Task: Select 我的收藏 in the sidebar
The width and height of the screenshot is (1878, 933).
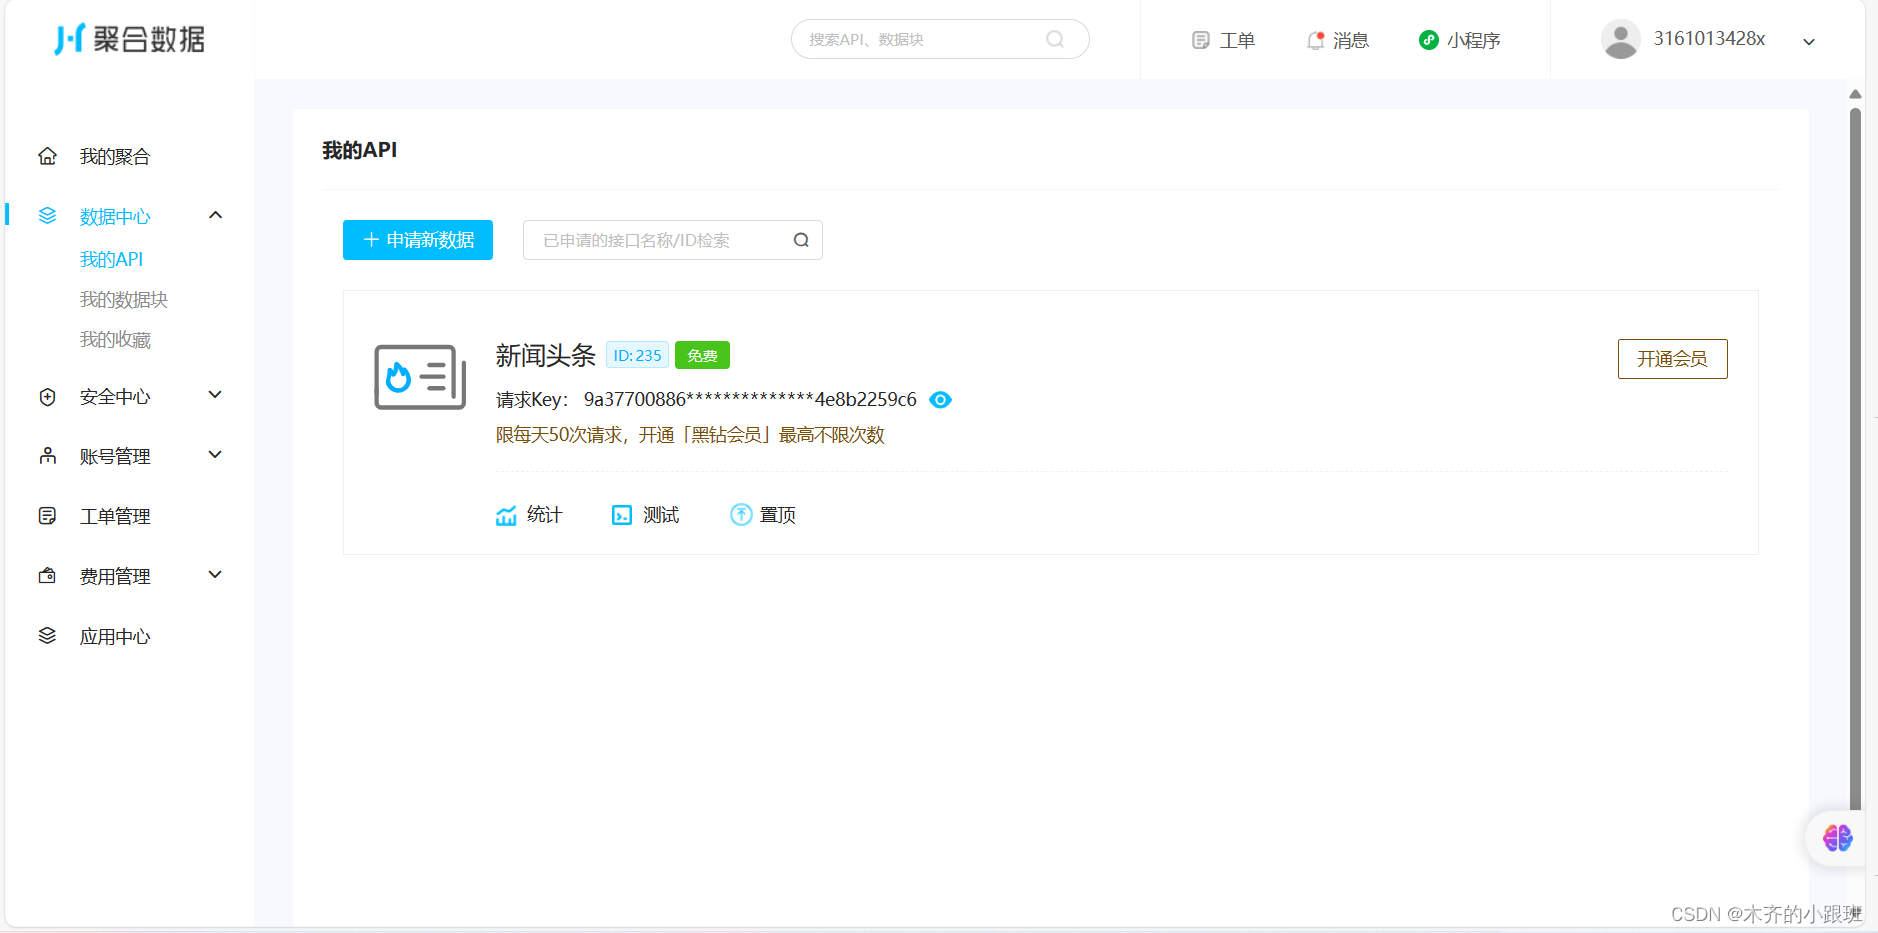Action: pos(115,339)
